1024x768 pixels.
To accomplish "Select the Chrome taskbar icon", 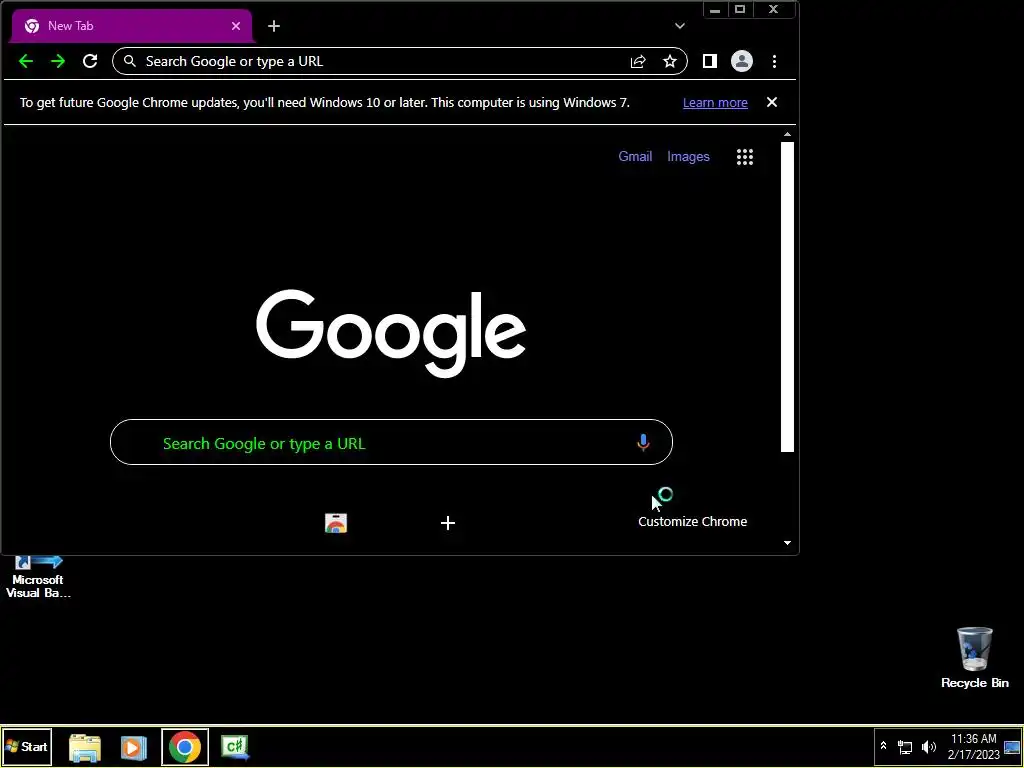I will (x=185, y=747).
